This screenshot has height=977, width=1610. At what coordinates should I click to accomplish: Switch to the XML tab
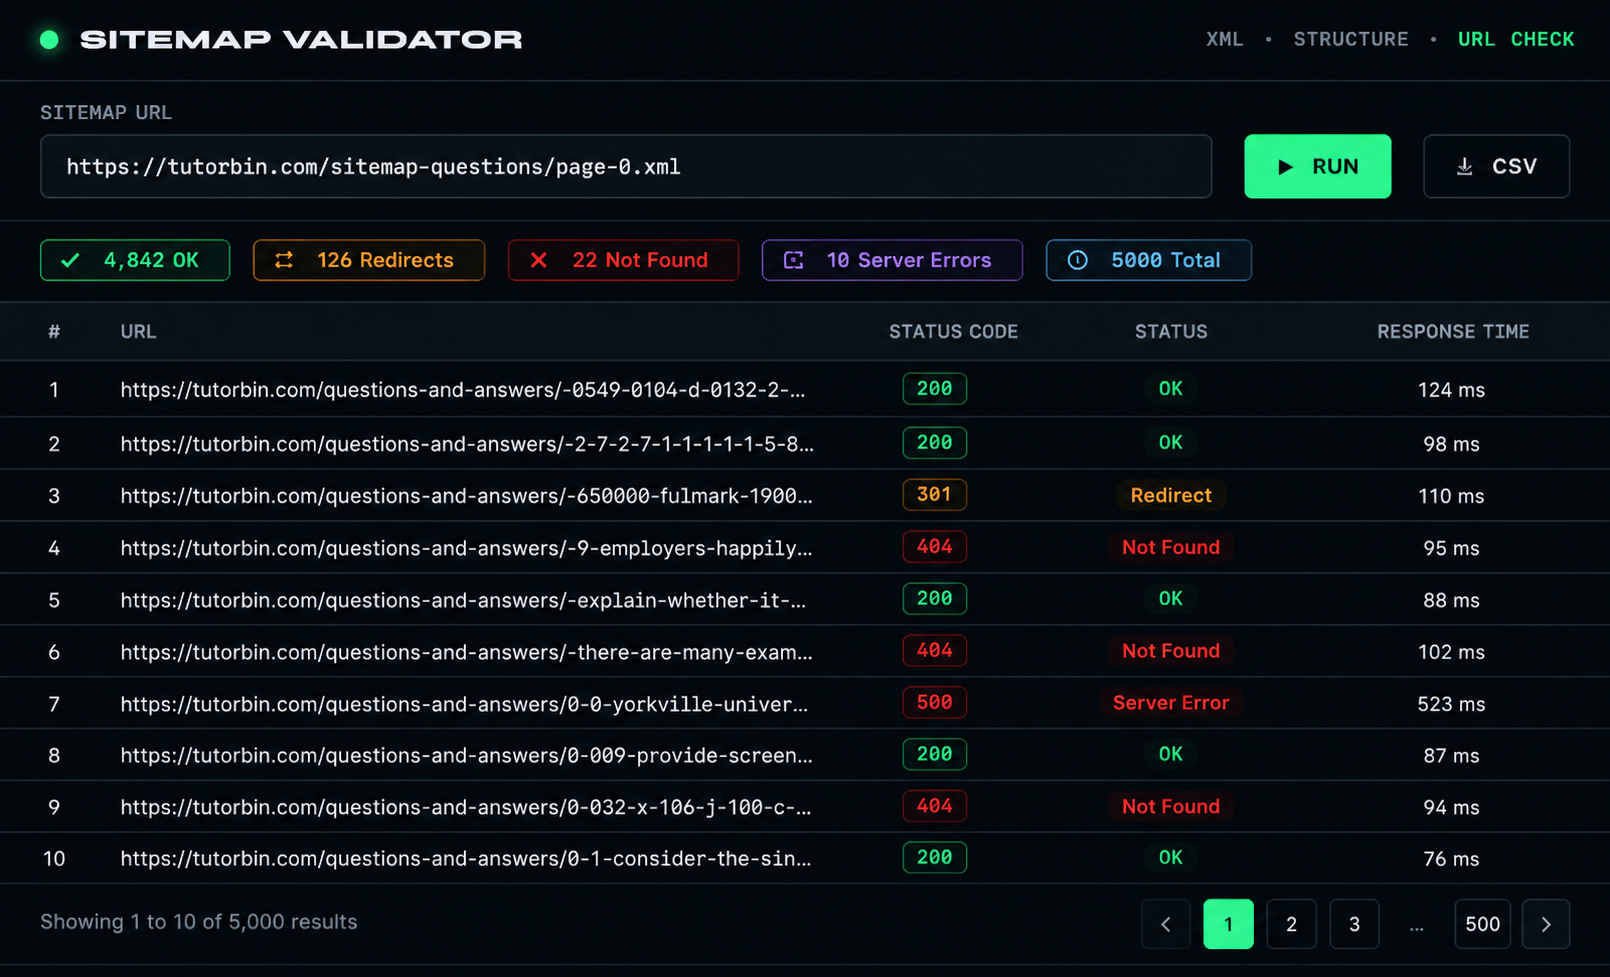1224,39
